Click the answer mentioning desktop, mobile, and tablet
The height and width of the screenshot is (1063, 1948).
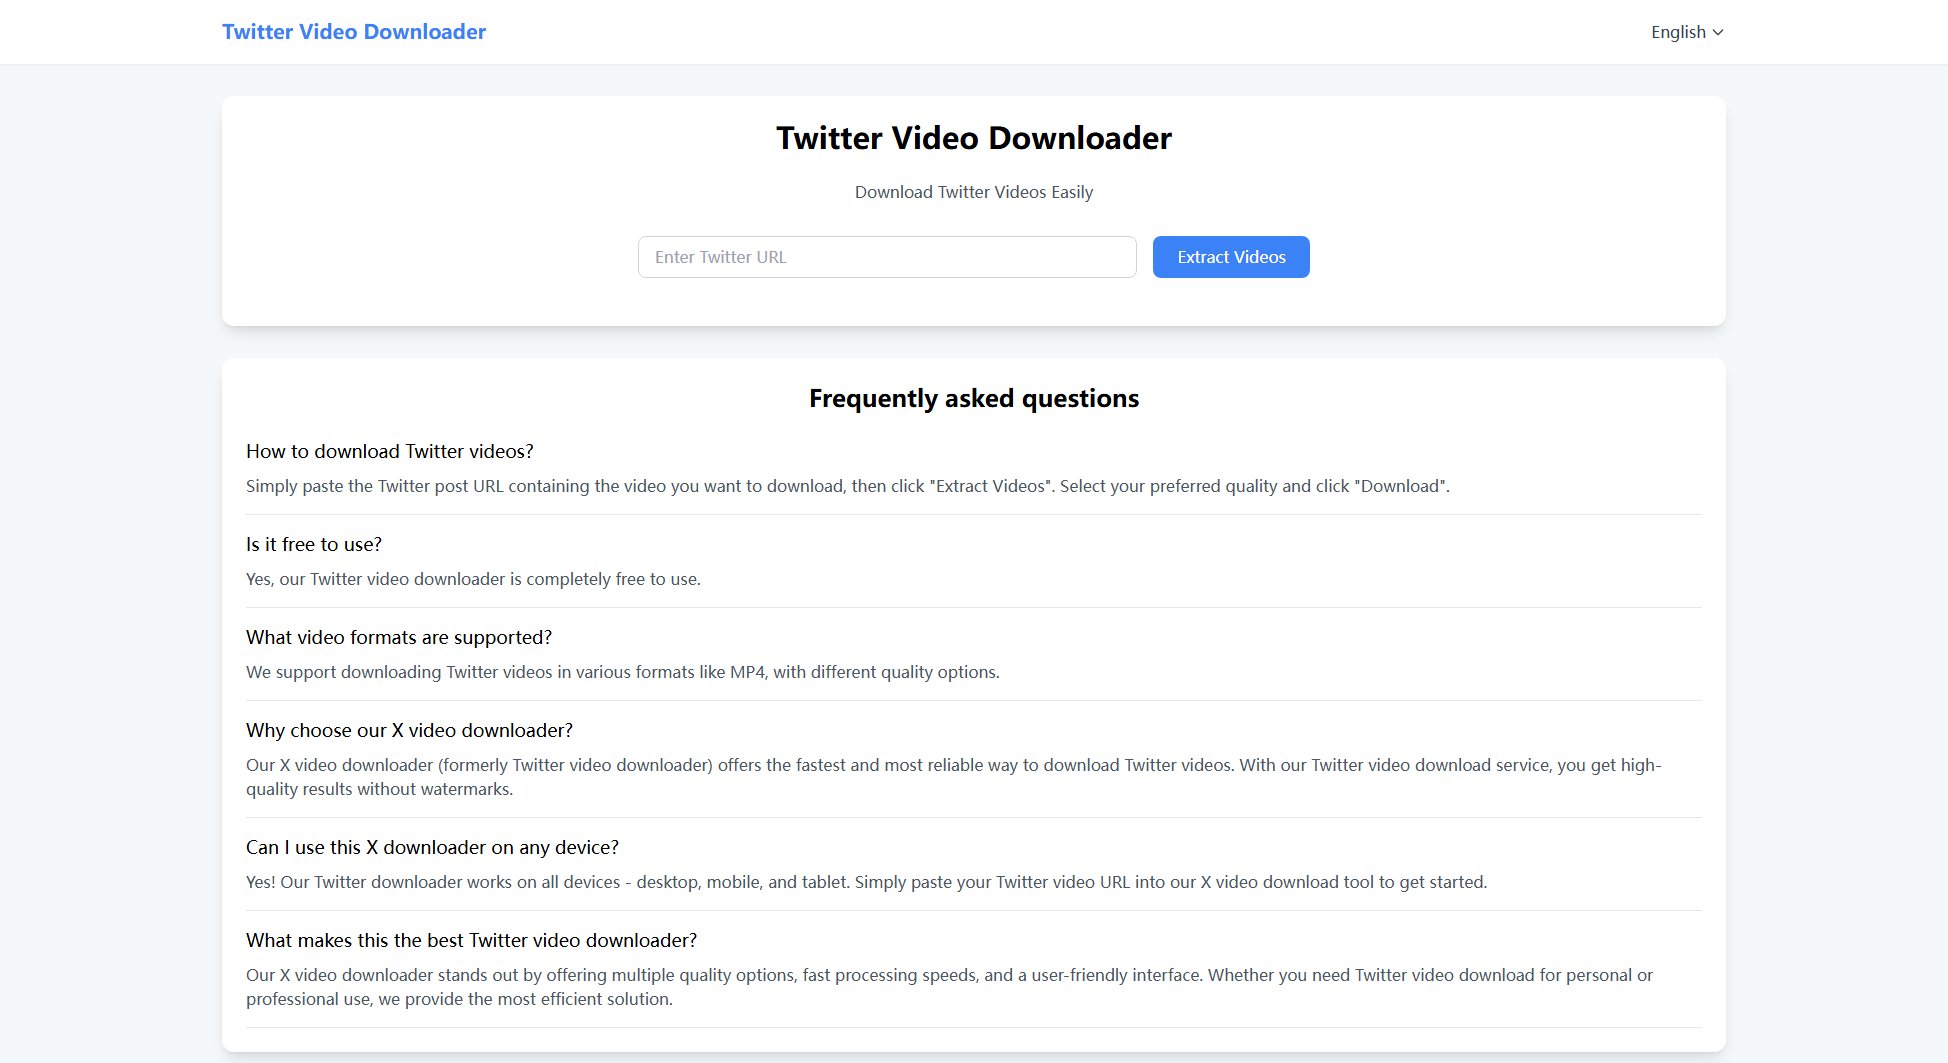pos(867,882)
